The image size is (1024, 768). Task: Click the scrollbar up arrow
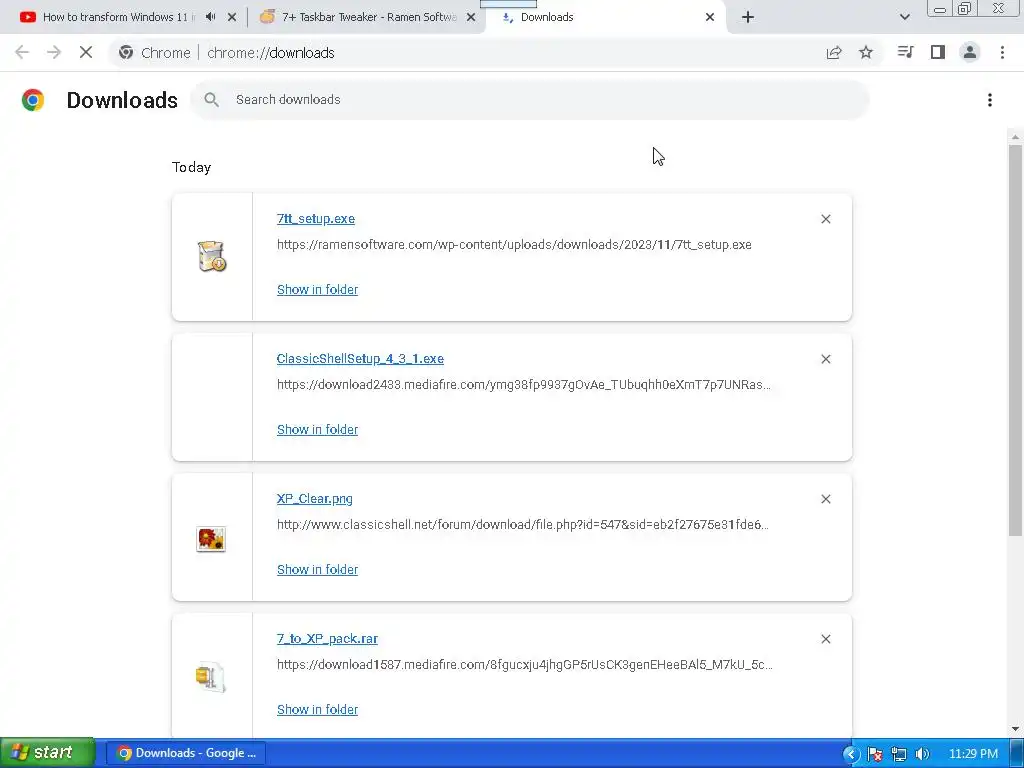click(x=1015, y=137)
